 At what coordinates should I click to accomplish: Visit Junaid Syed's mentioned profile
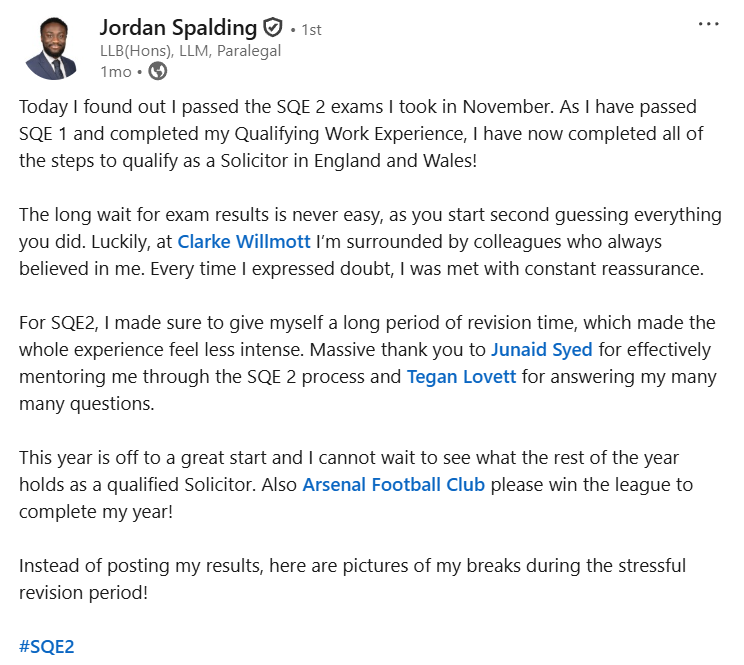tap(541, 350)
